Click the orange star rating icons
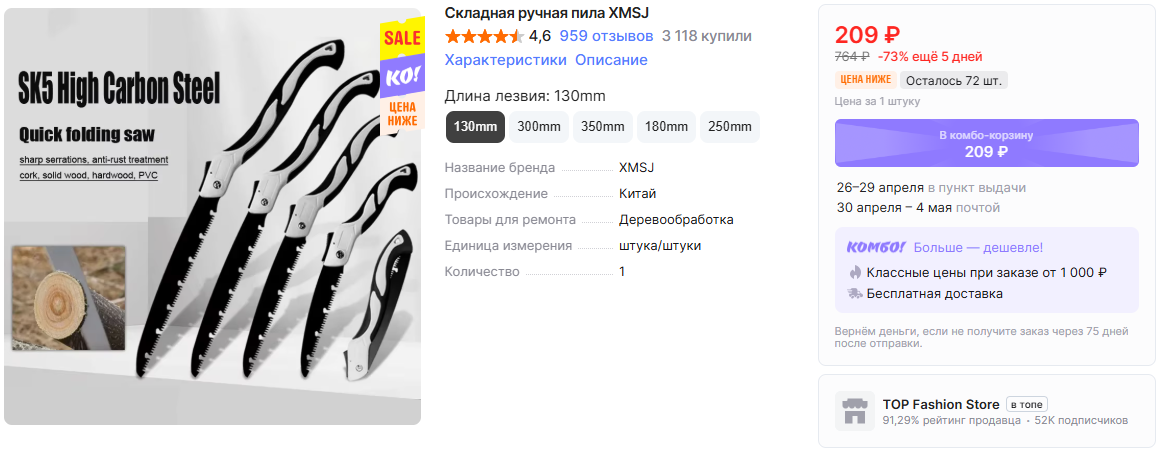 485,36
